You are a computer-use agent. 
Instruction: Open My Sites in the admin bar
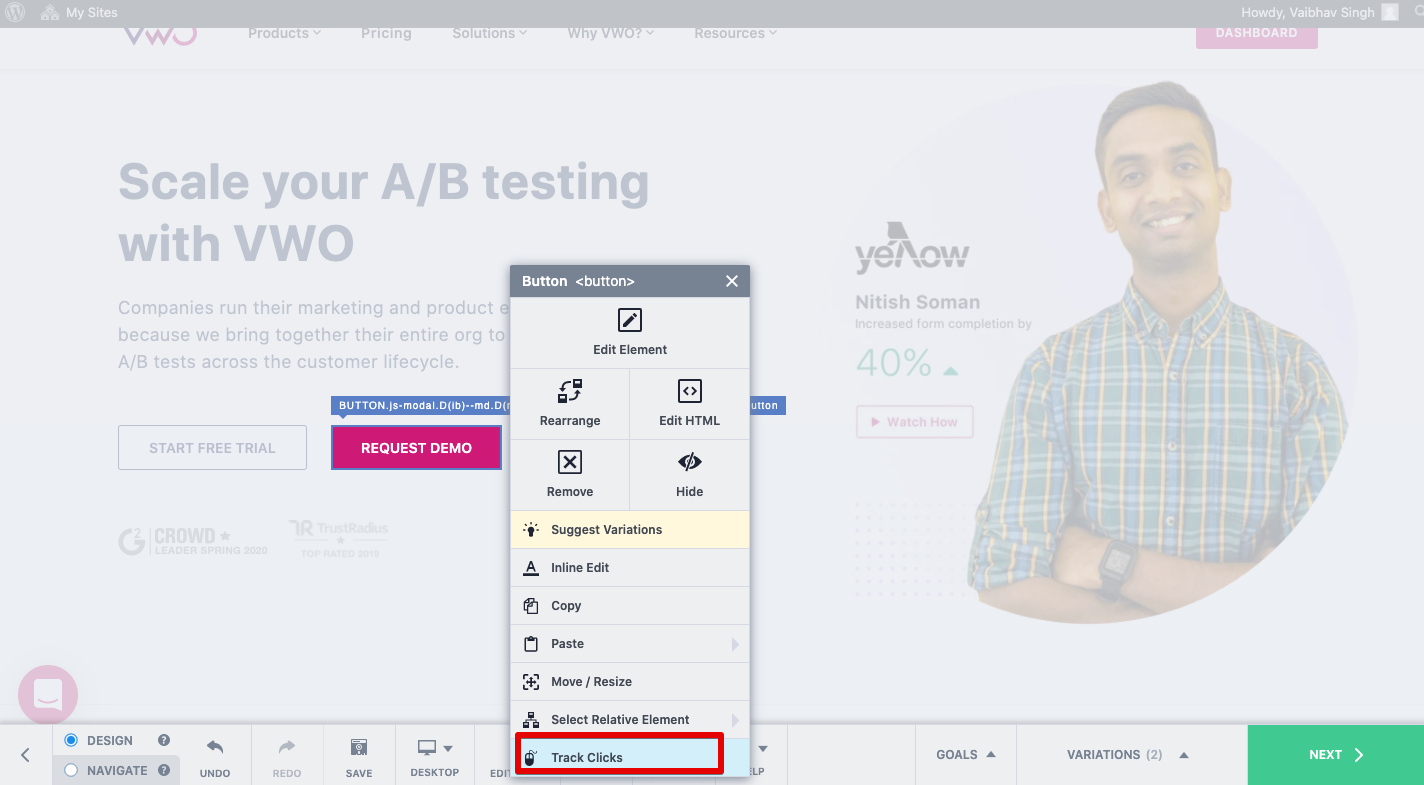(x=79, y=13)
